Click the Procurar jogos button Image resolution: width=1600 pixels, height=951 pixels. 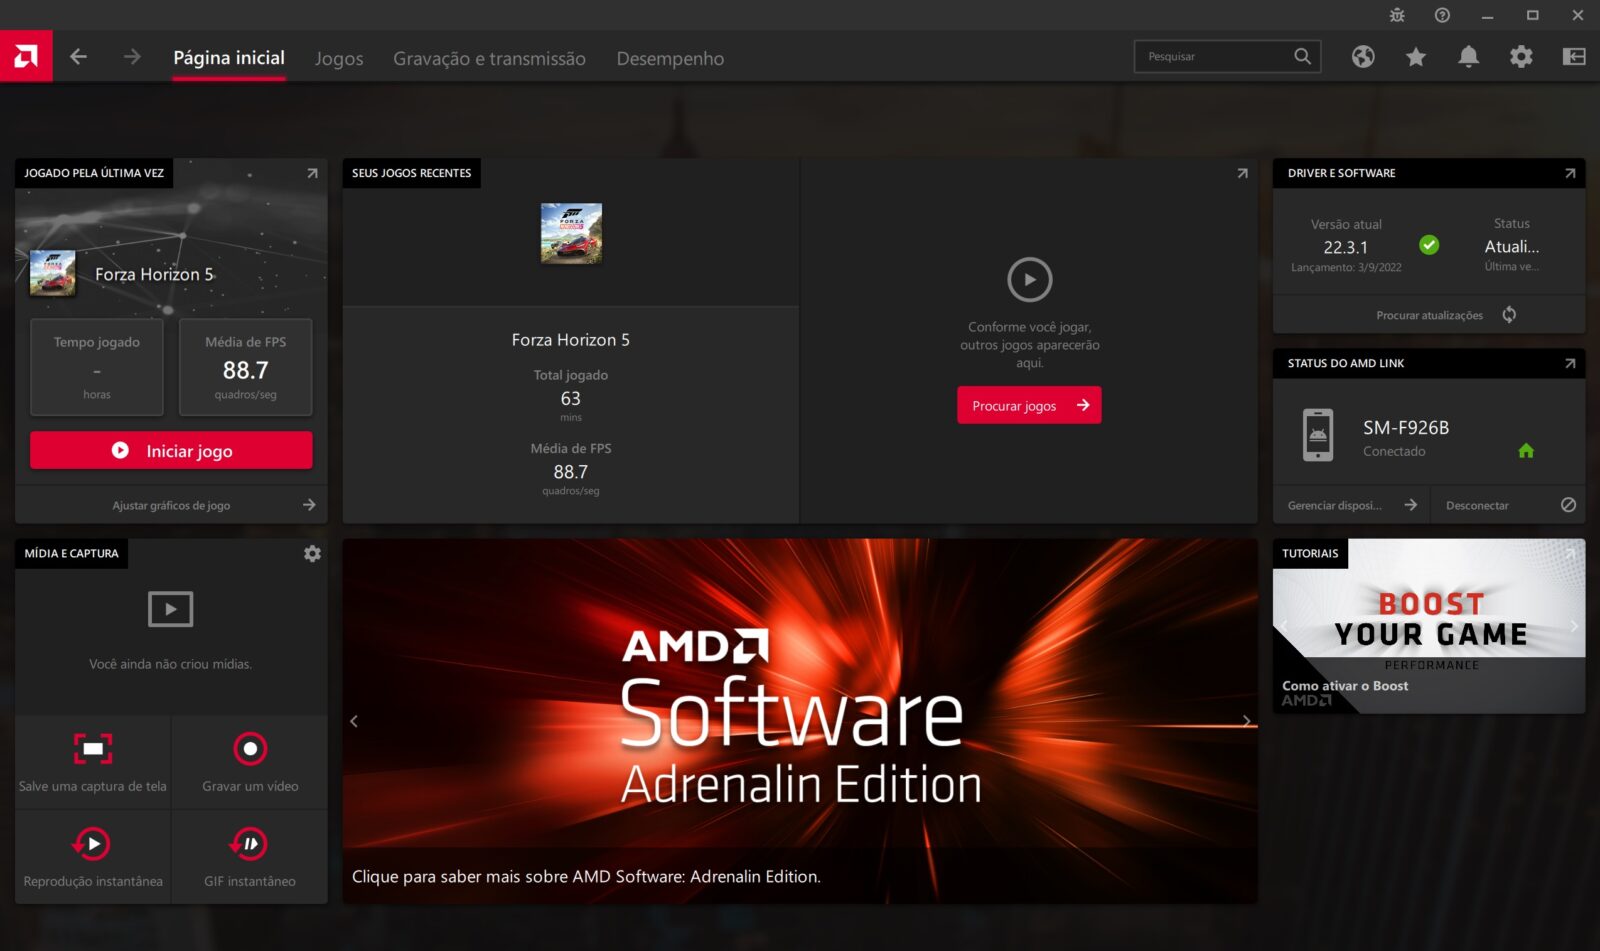(x=1029, y=405)
